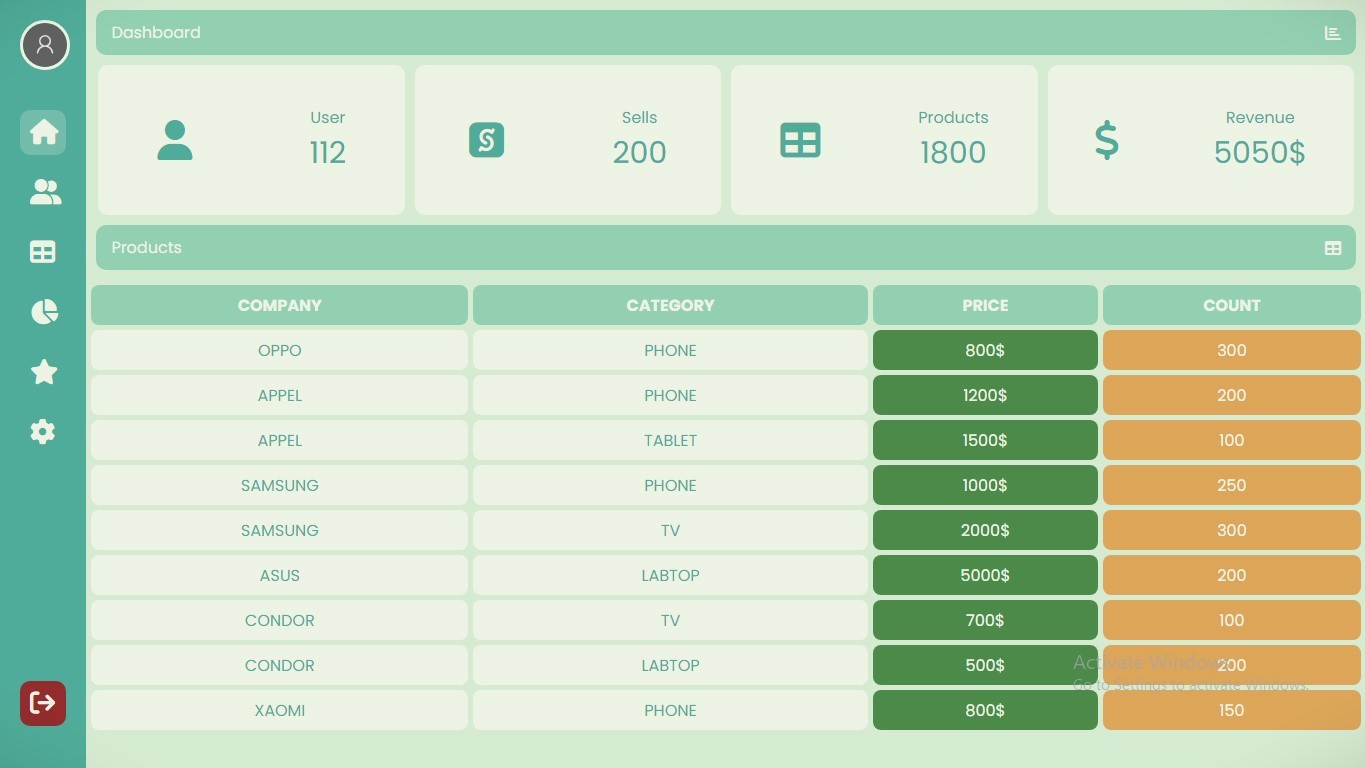The height and width of the screenshot is (768, 1365).
Task: Click the star favorites sidebar icon
Action: 44,372
